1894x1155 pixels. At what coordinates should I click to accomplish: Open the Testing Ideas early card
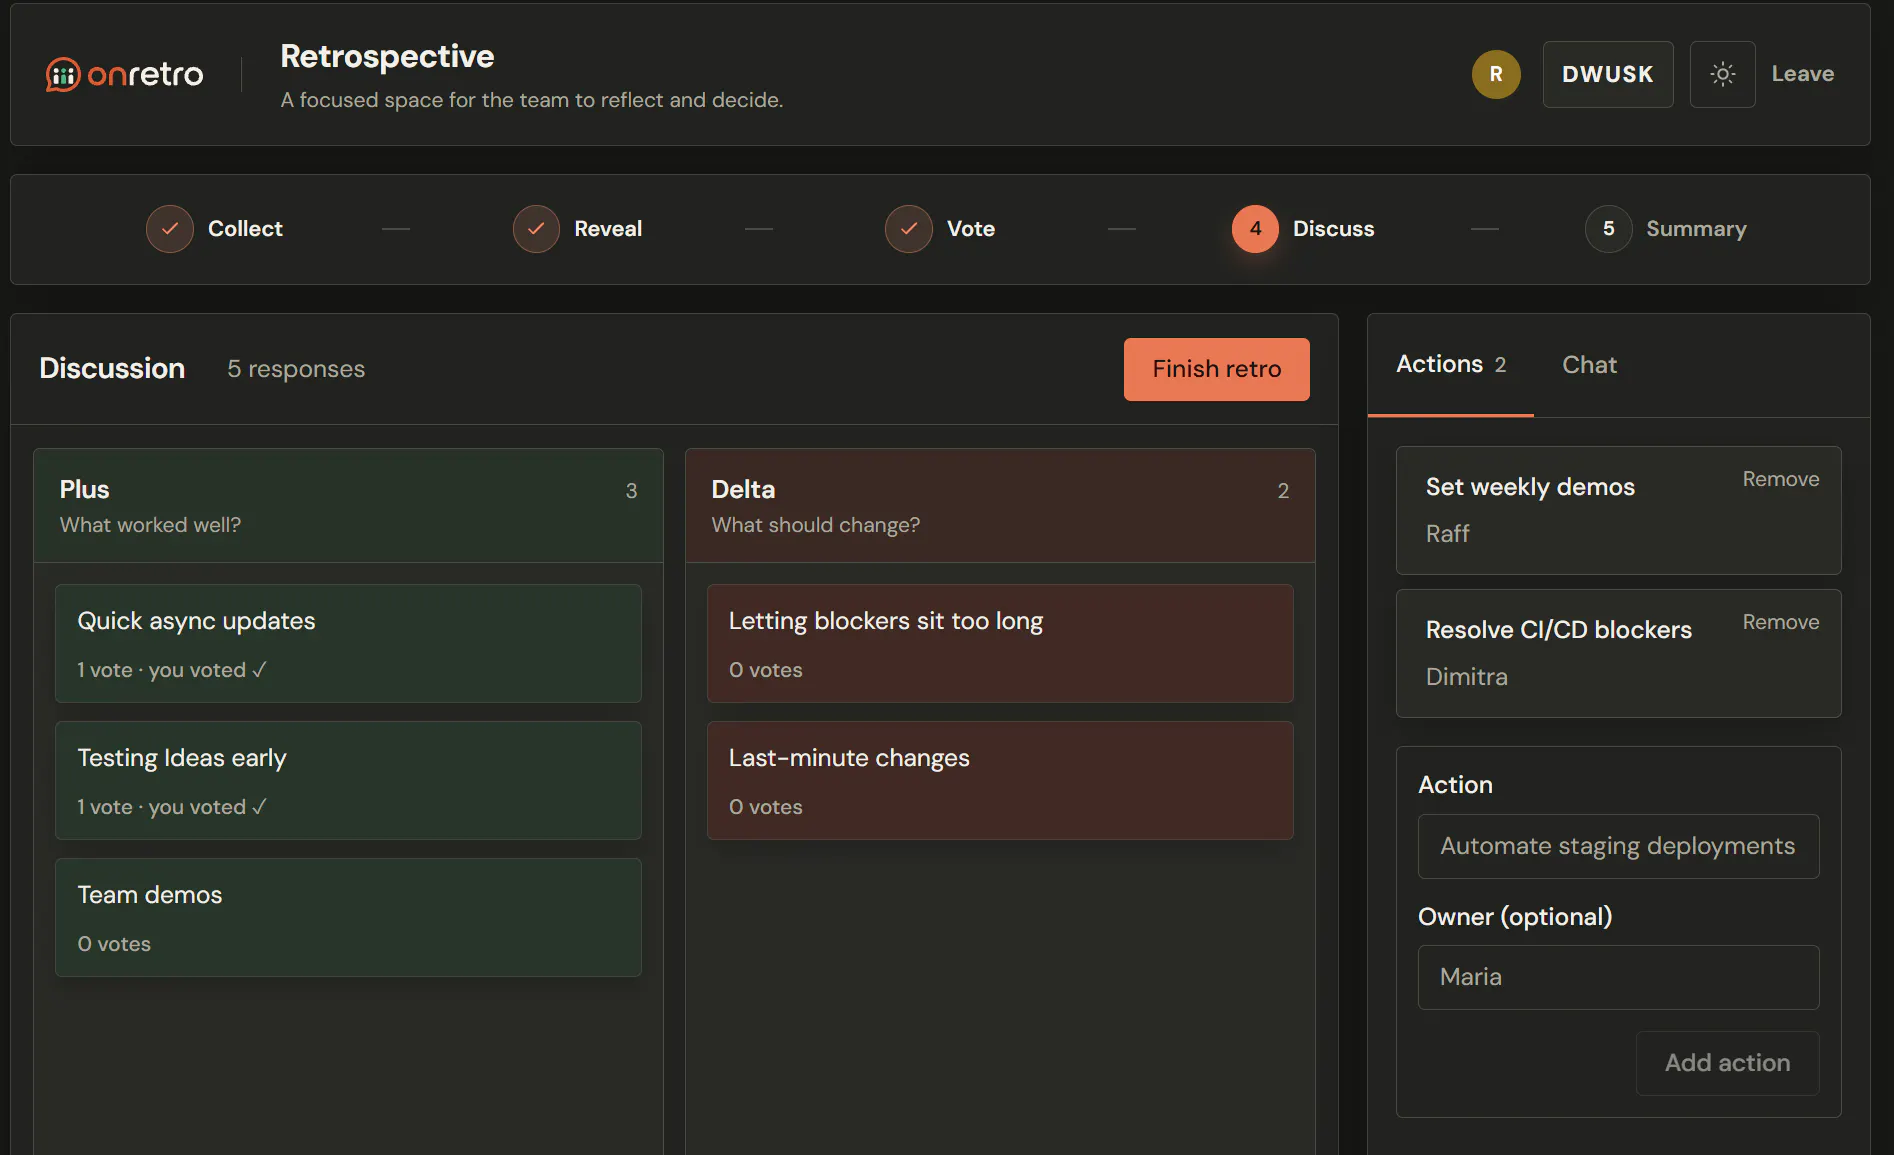coord(348,780)
